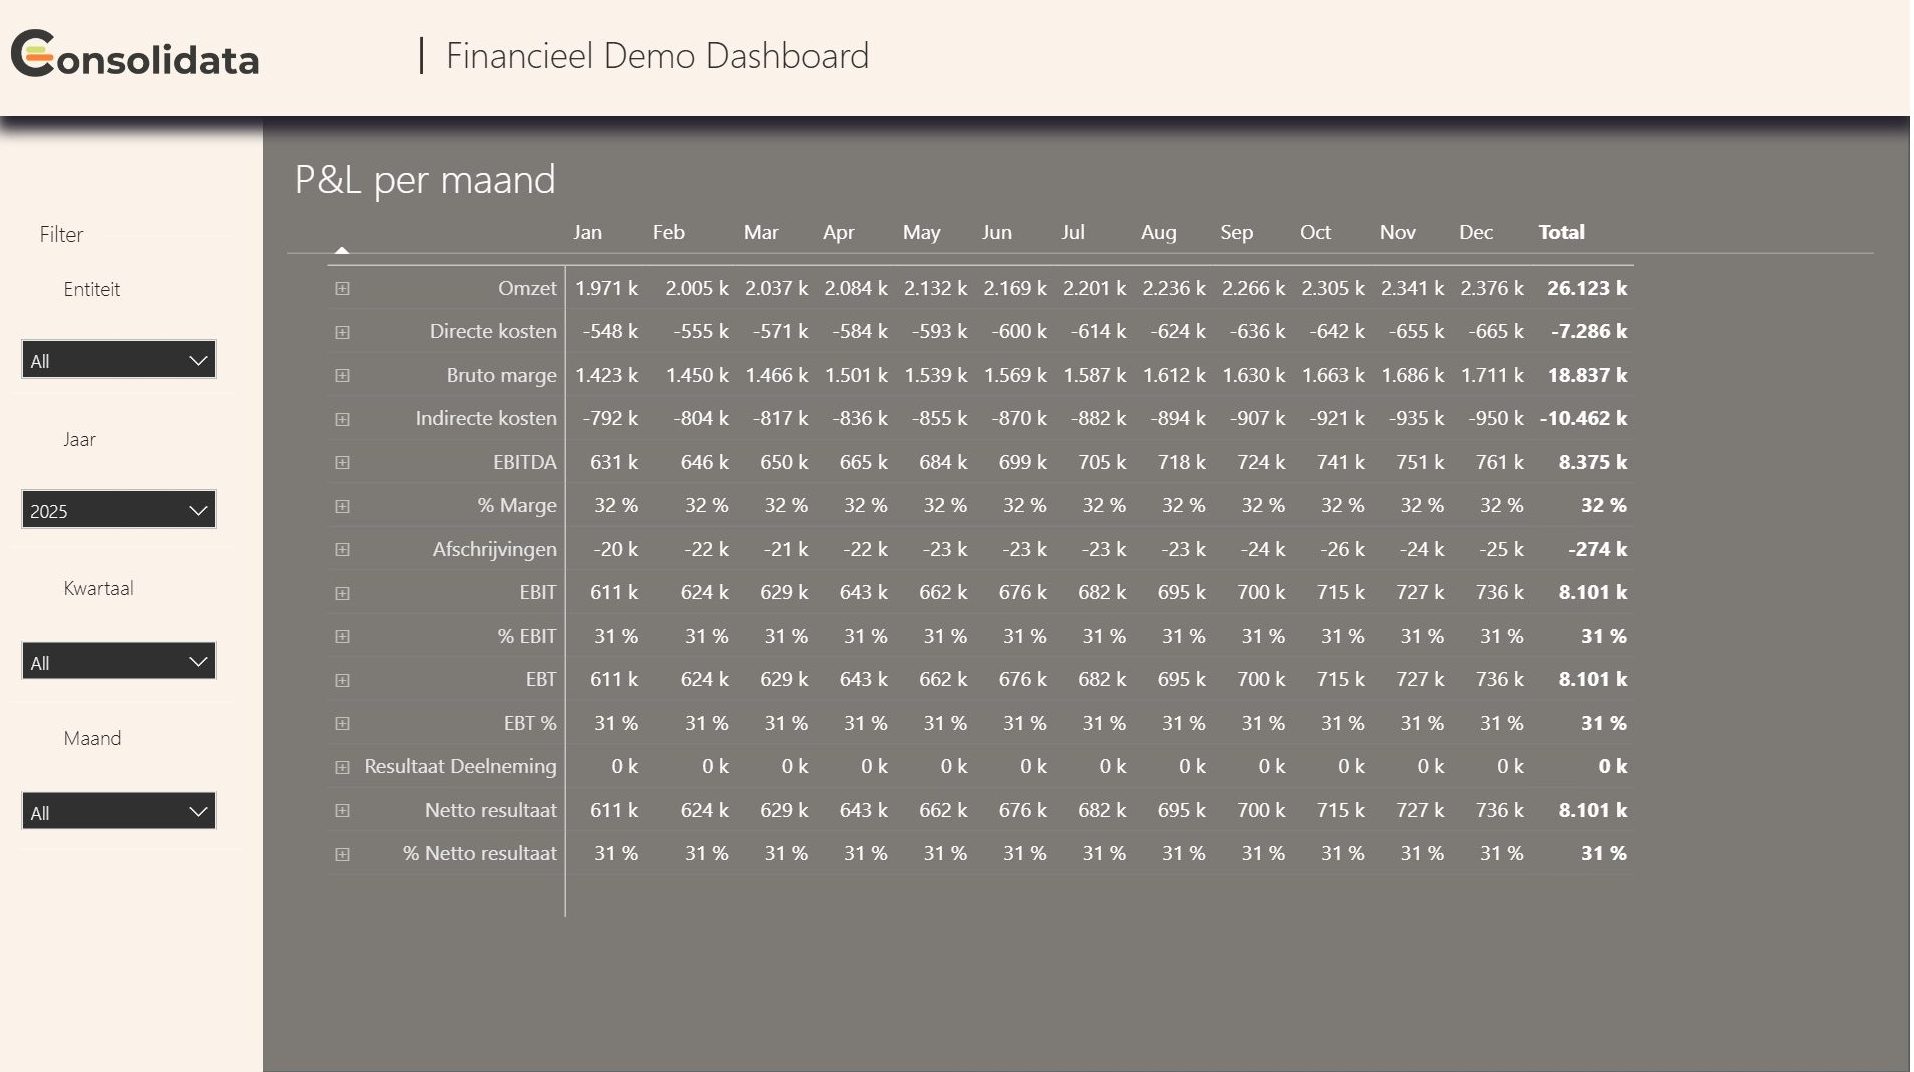The image size is (1914, 1072).
Task: Click EBITDA July value 705 k
Action: click(1102, 463)
